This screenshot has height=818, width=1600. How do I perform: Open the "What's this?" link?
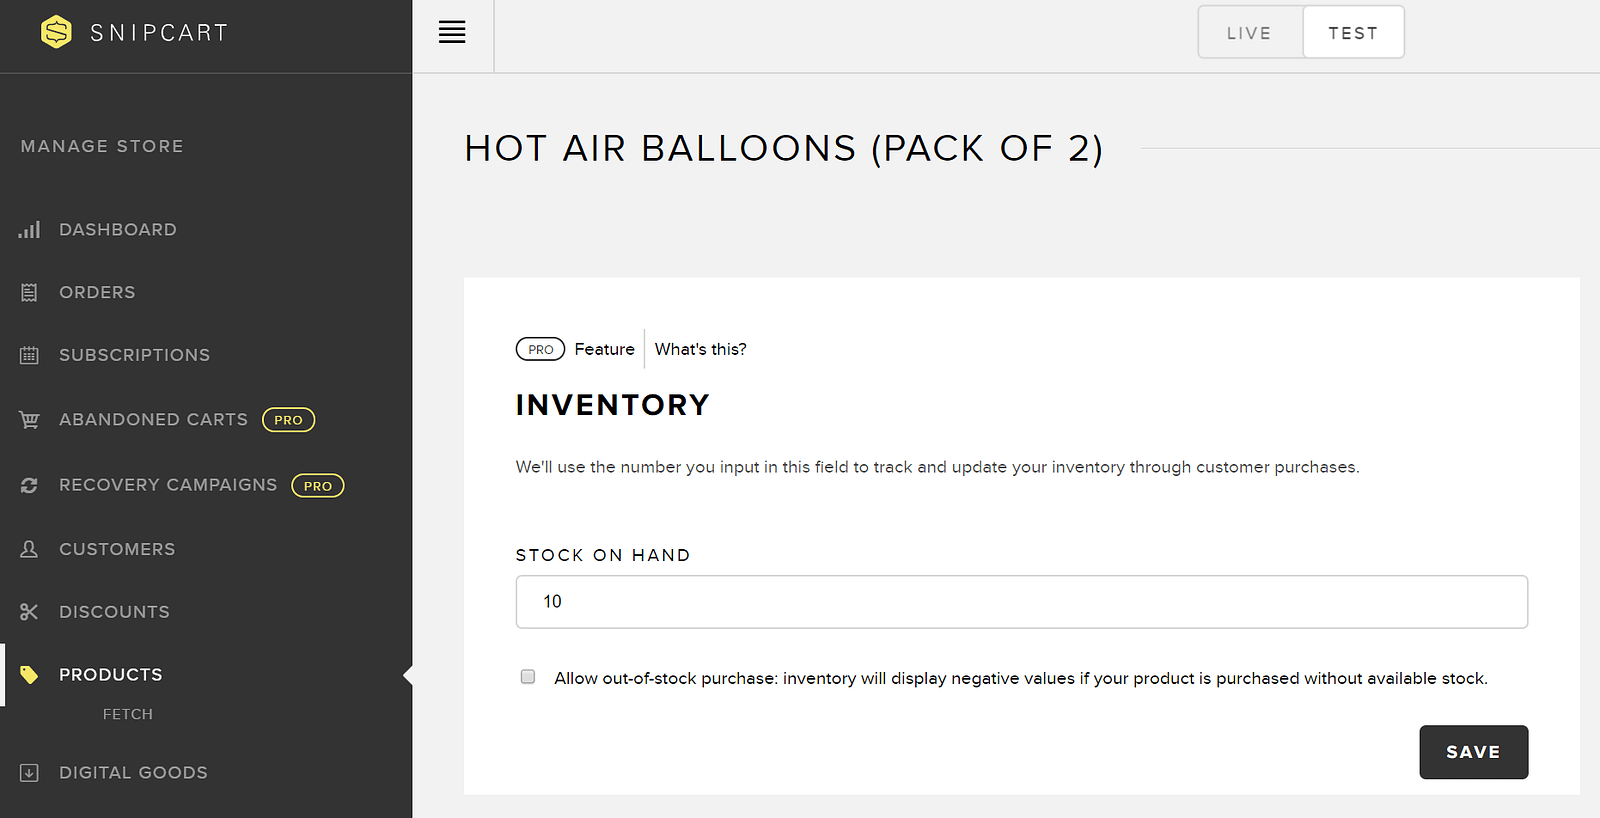tap(700, 349)
